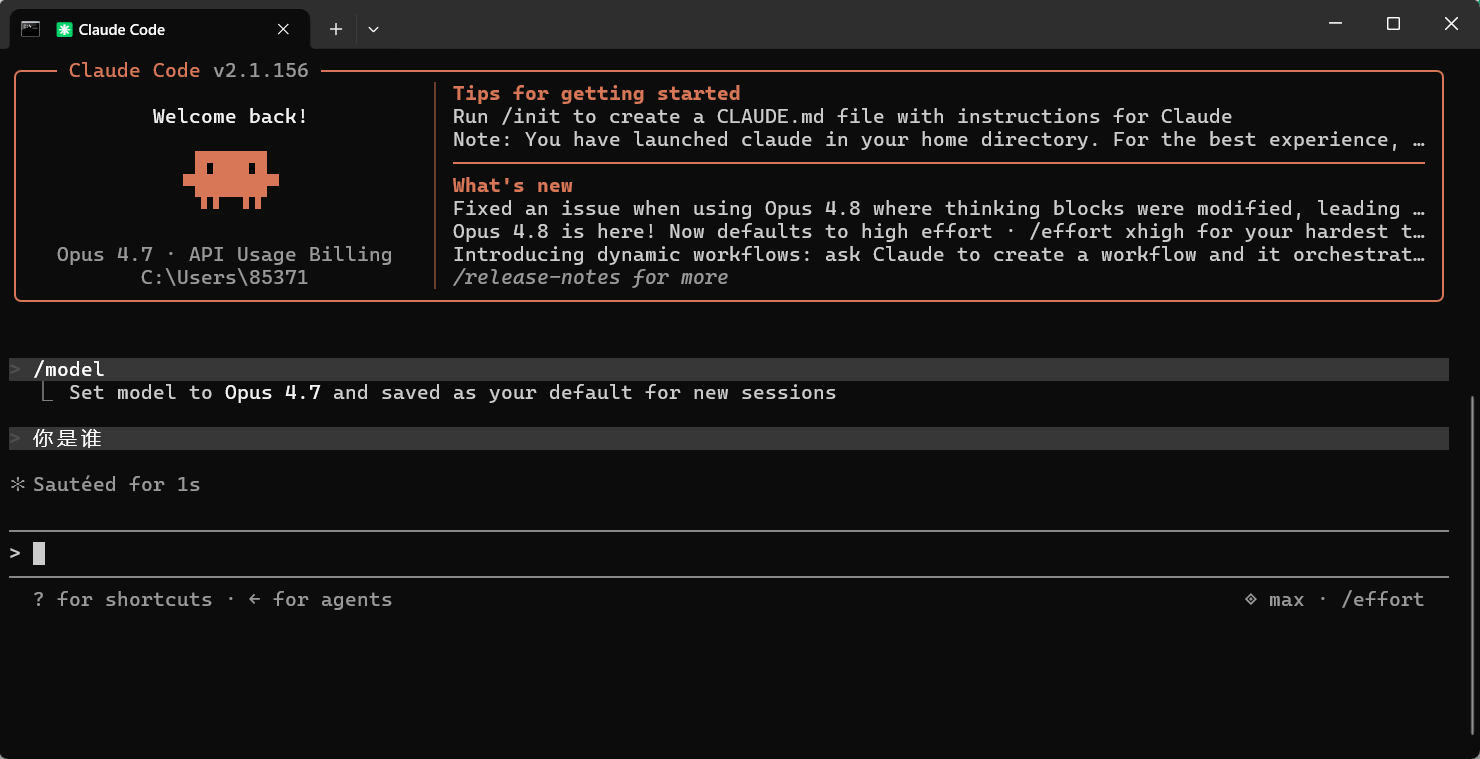This screenshot has height=759, width=1480.
Task: Click '/release-notes for more' text
Action: (x=590, y=277)
